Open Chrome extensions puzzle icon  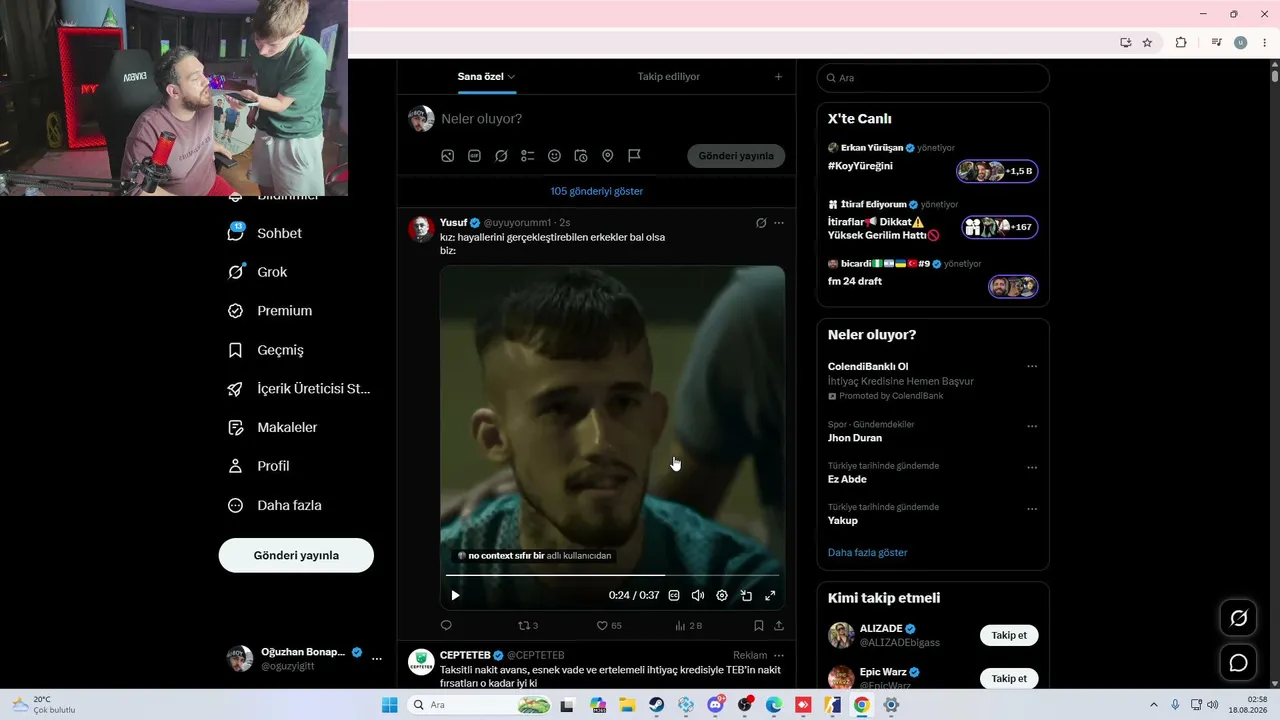pyautogui.click(x=1181, y=42)
